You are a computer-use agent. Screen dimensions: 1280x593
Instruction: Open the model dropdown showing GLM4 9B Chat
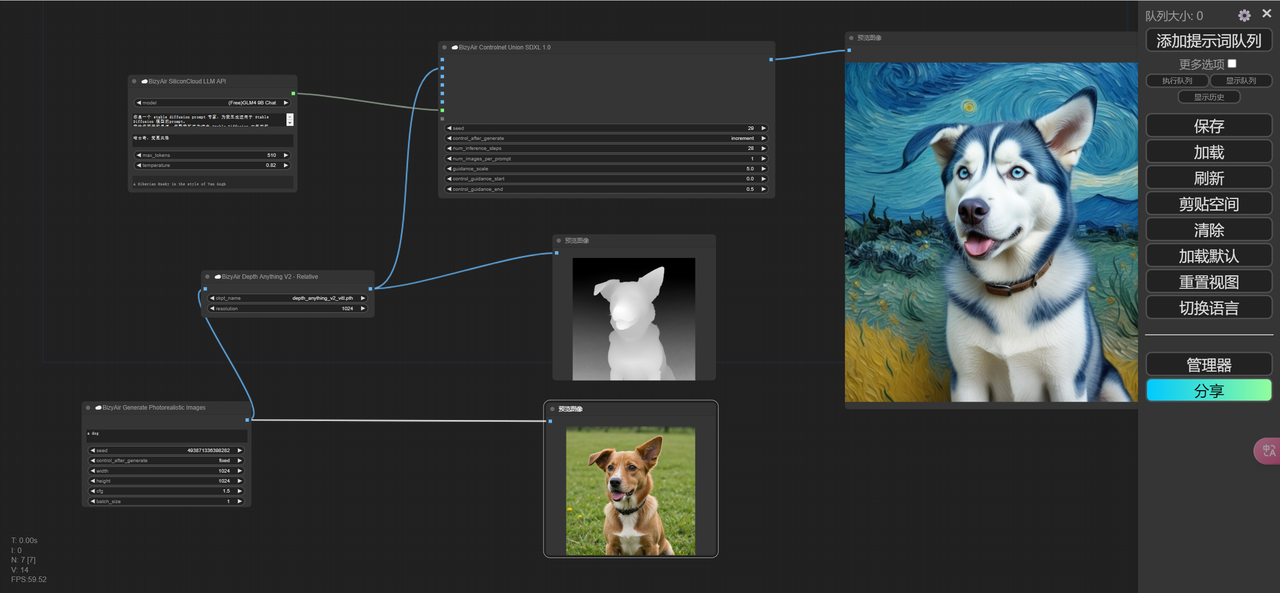click(x=213, y=102)
